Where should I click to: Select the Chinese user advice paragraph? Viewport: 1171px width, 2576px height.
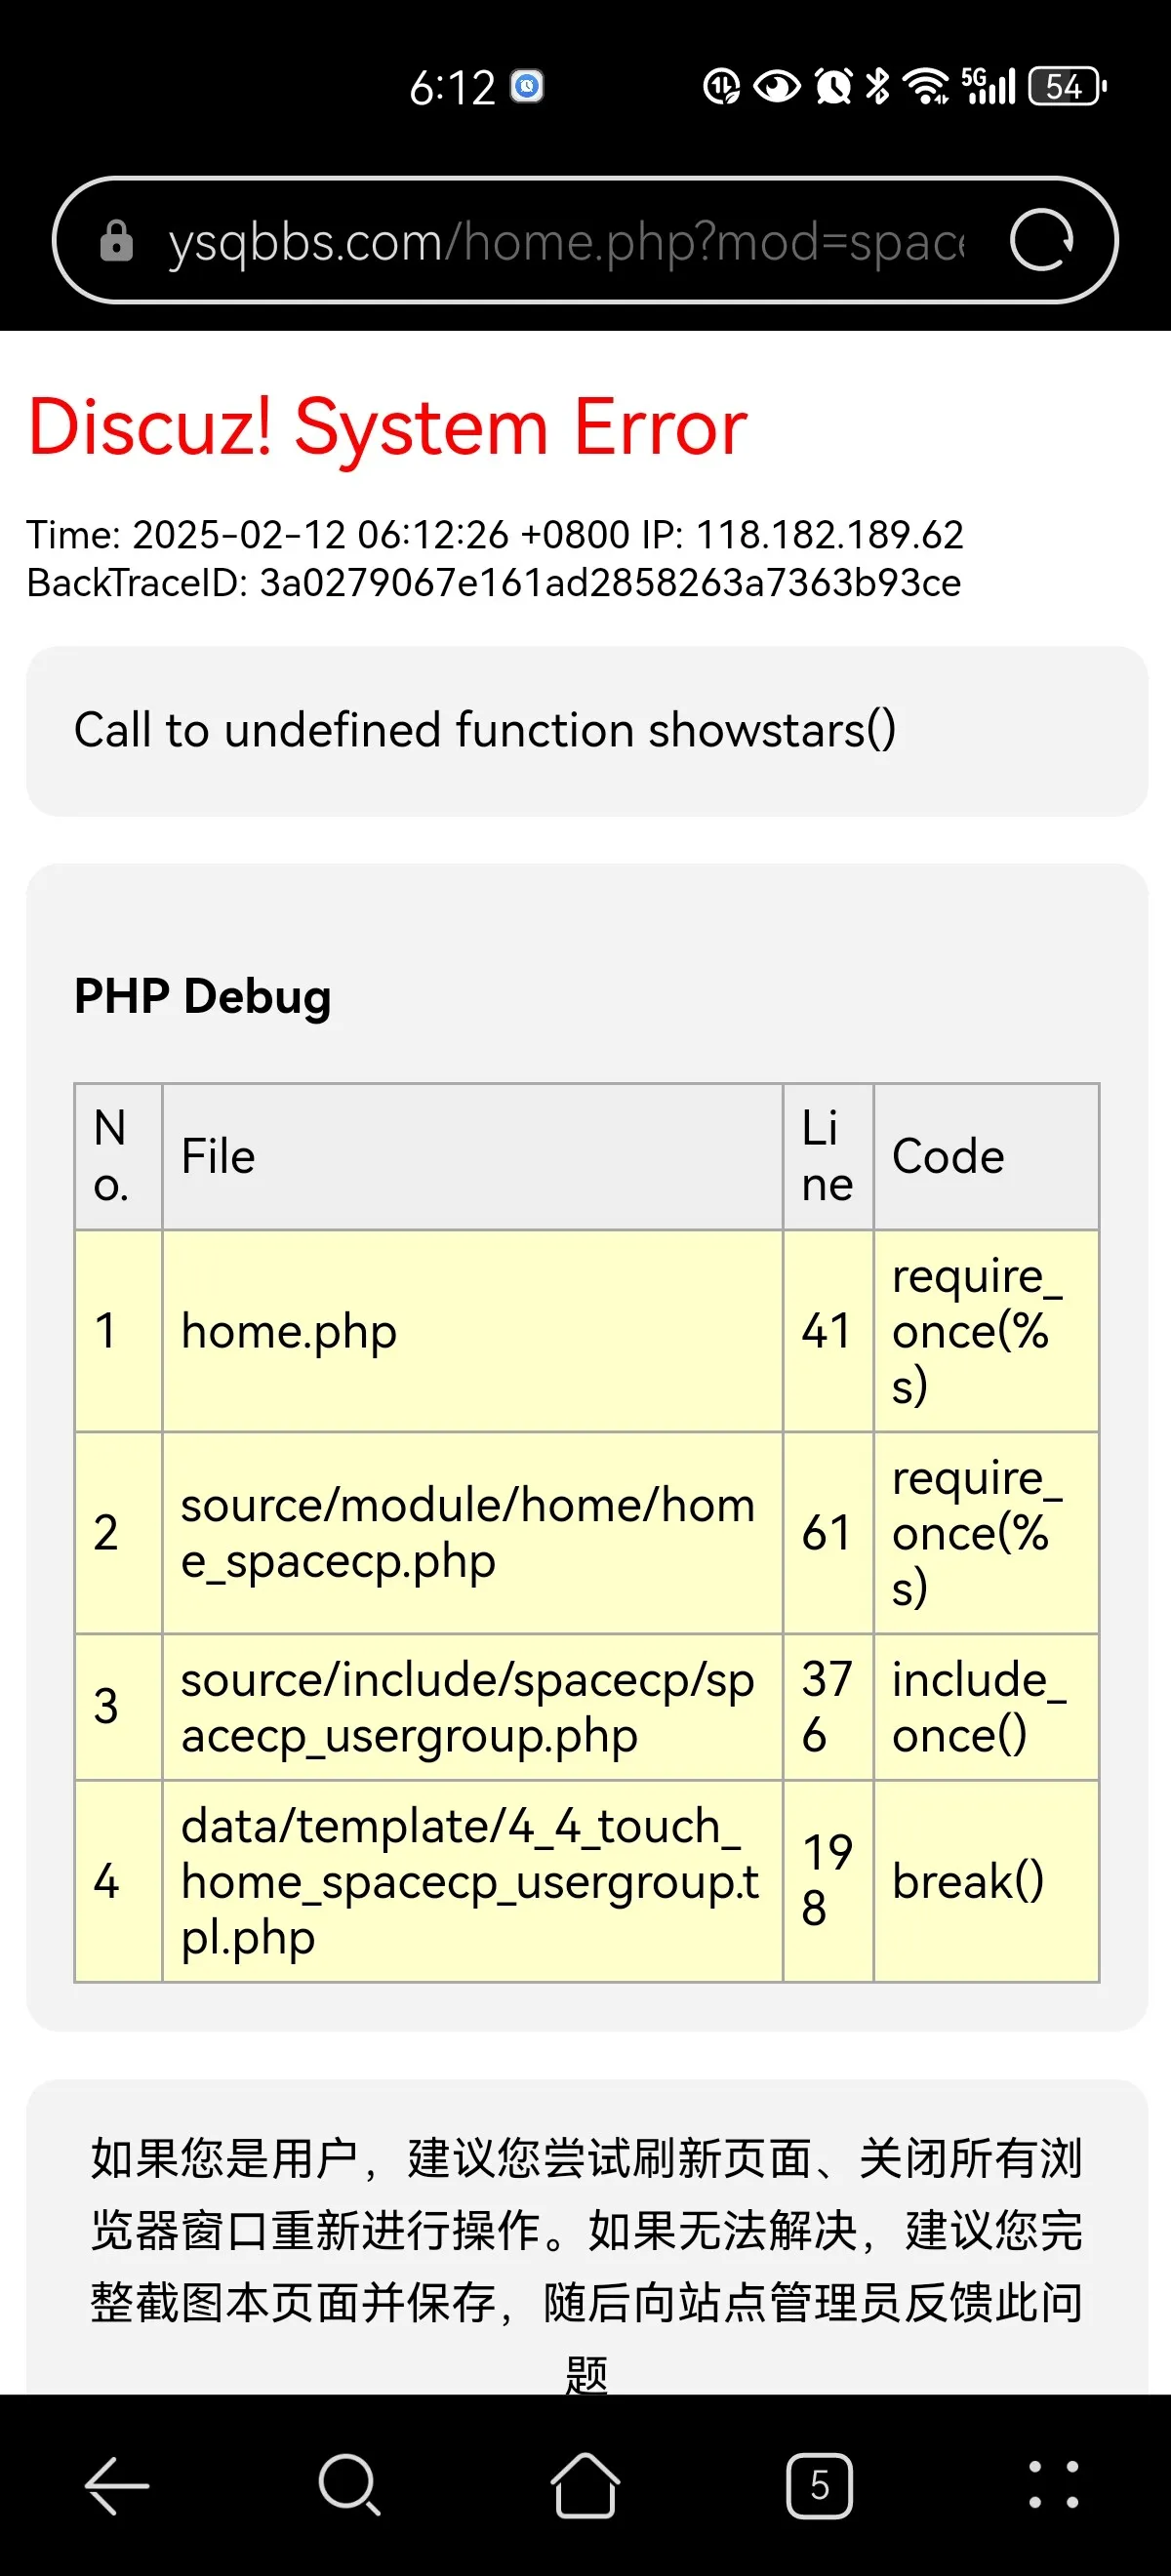click(x=586, y=2264)
